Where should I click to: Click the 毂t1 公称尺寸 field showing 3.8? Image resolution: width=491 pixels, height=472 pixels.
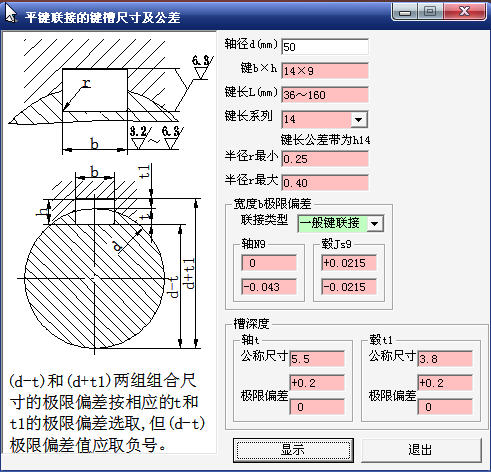point(445,359)
